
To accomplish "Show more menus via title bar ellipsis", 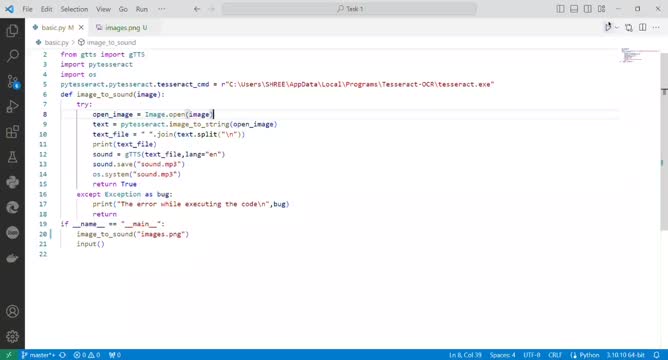I will [x=161, y=9].
